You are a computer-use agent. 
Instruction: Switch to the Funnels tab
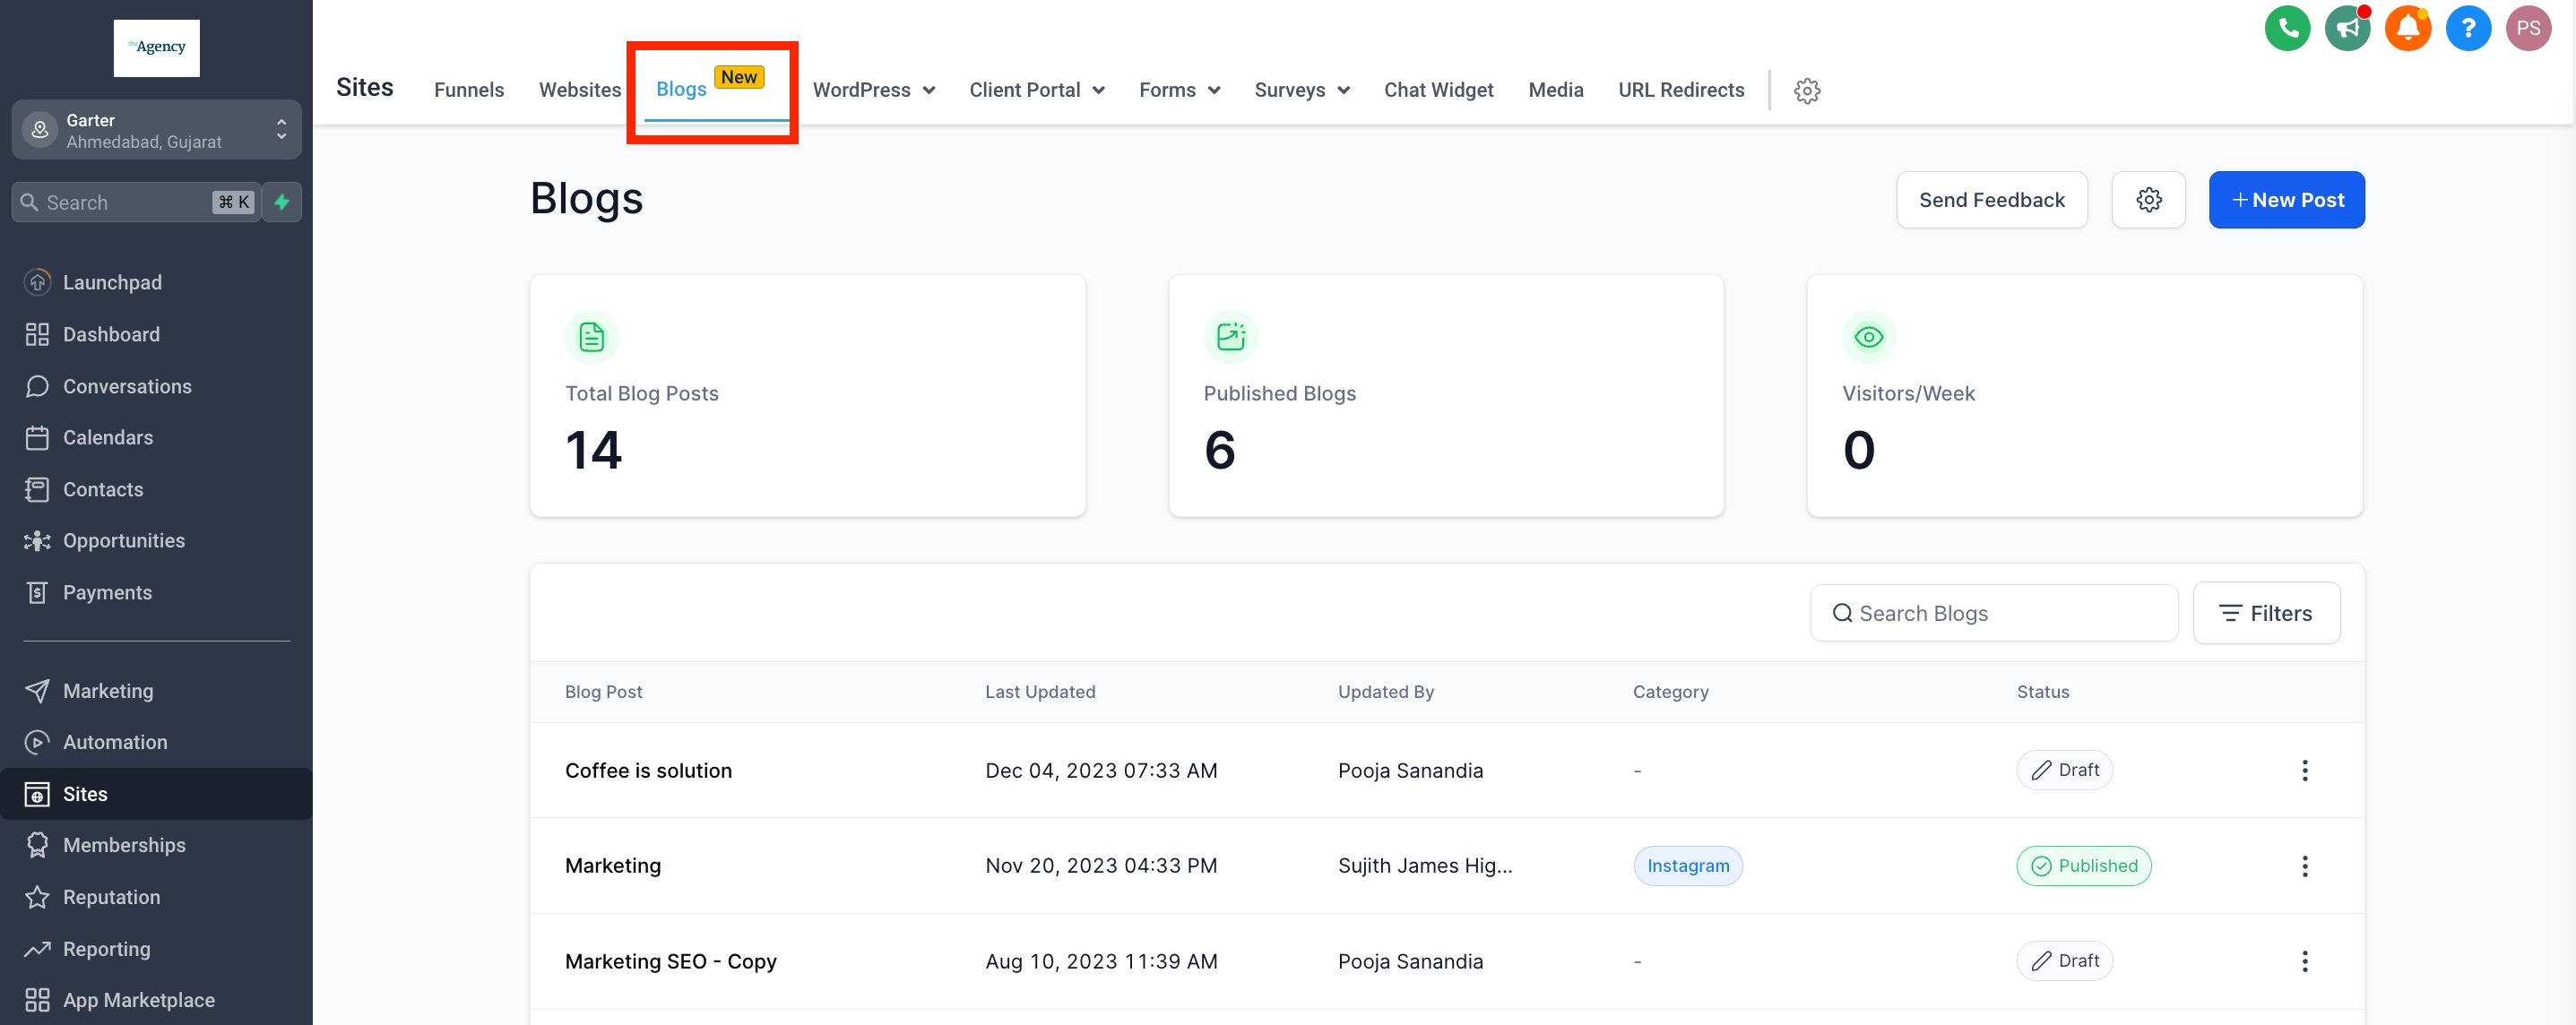coord(469,90)
